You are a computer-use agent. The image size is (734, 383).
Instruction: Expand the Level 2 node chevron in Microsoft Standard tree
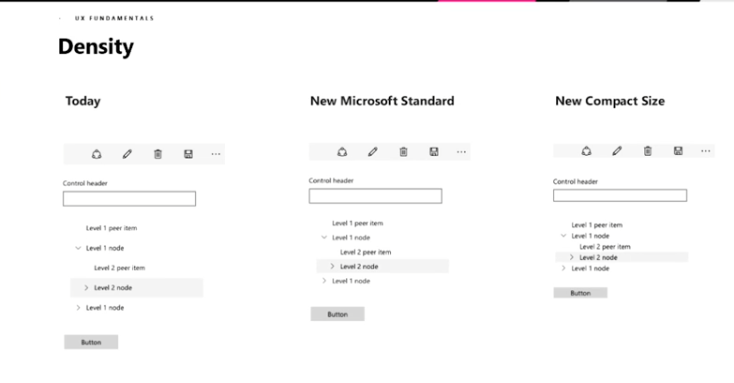pyautogui.click(x=332, y=266)
